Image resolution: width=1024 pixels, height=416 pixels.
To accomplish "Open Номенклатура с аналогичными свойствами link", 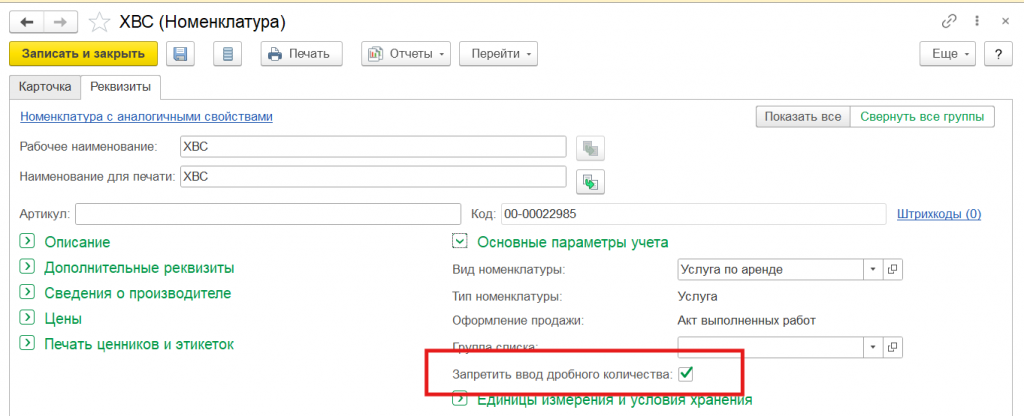I will [x=146, y=116].
